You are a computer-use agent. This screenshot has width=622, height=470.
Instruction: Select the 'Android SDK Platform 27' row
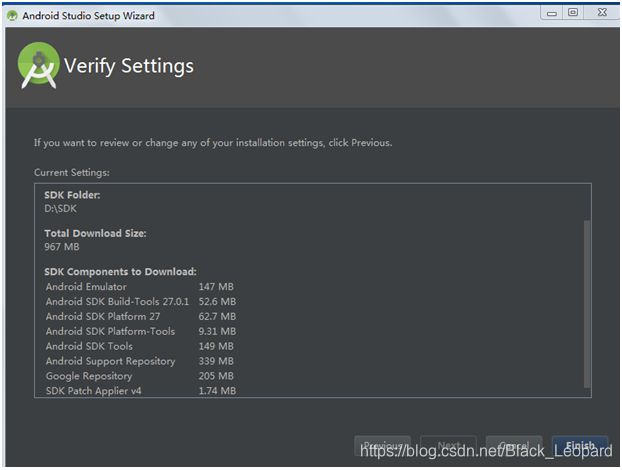[140, 317]
